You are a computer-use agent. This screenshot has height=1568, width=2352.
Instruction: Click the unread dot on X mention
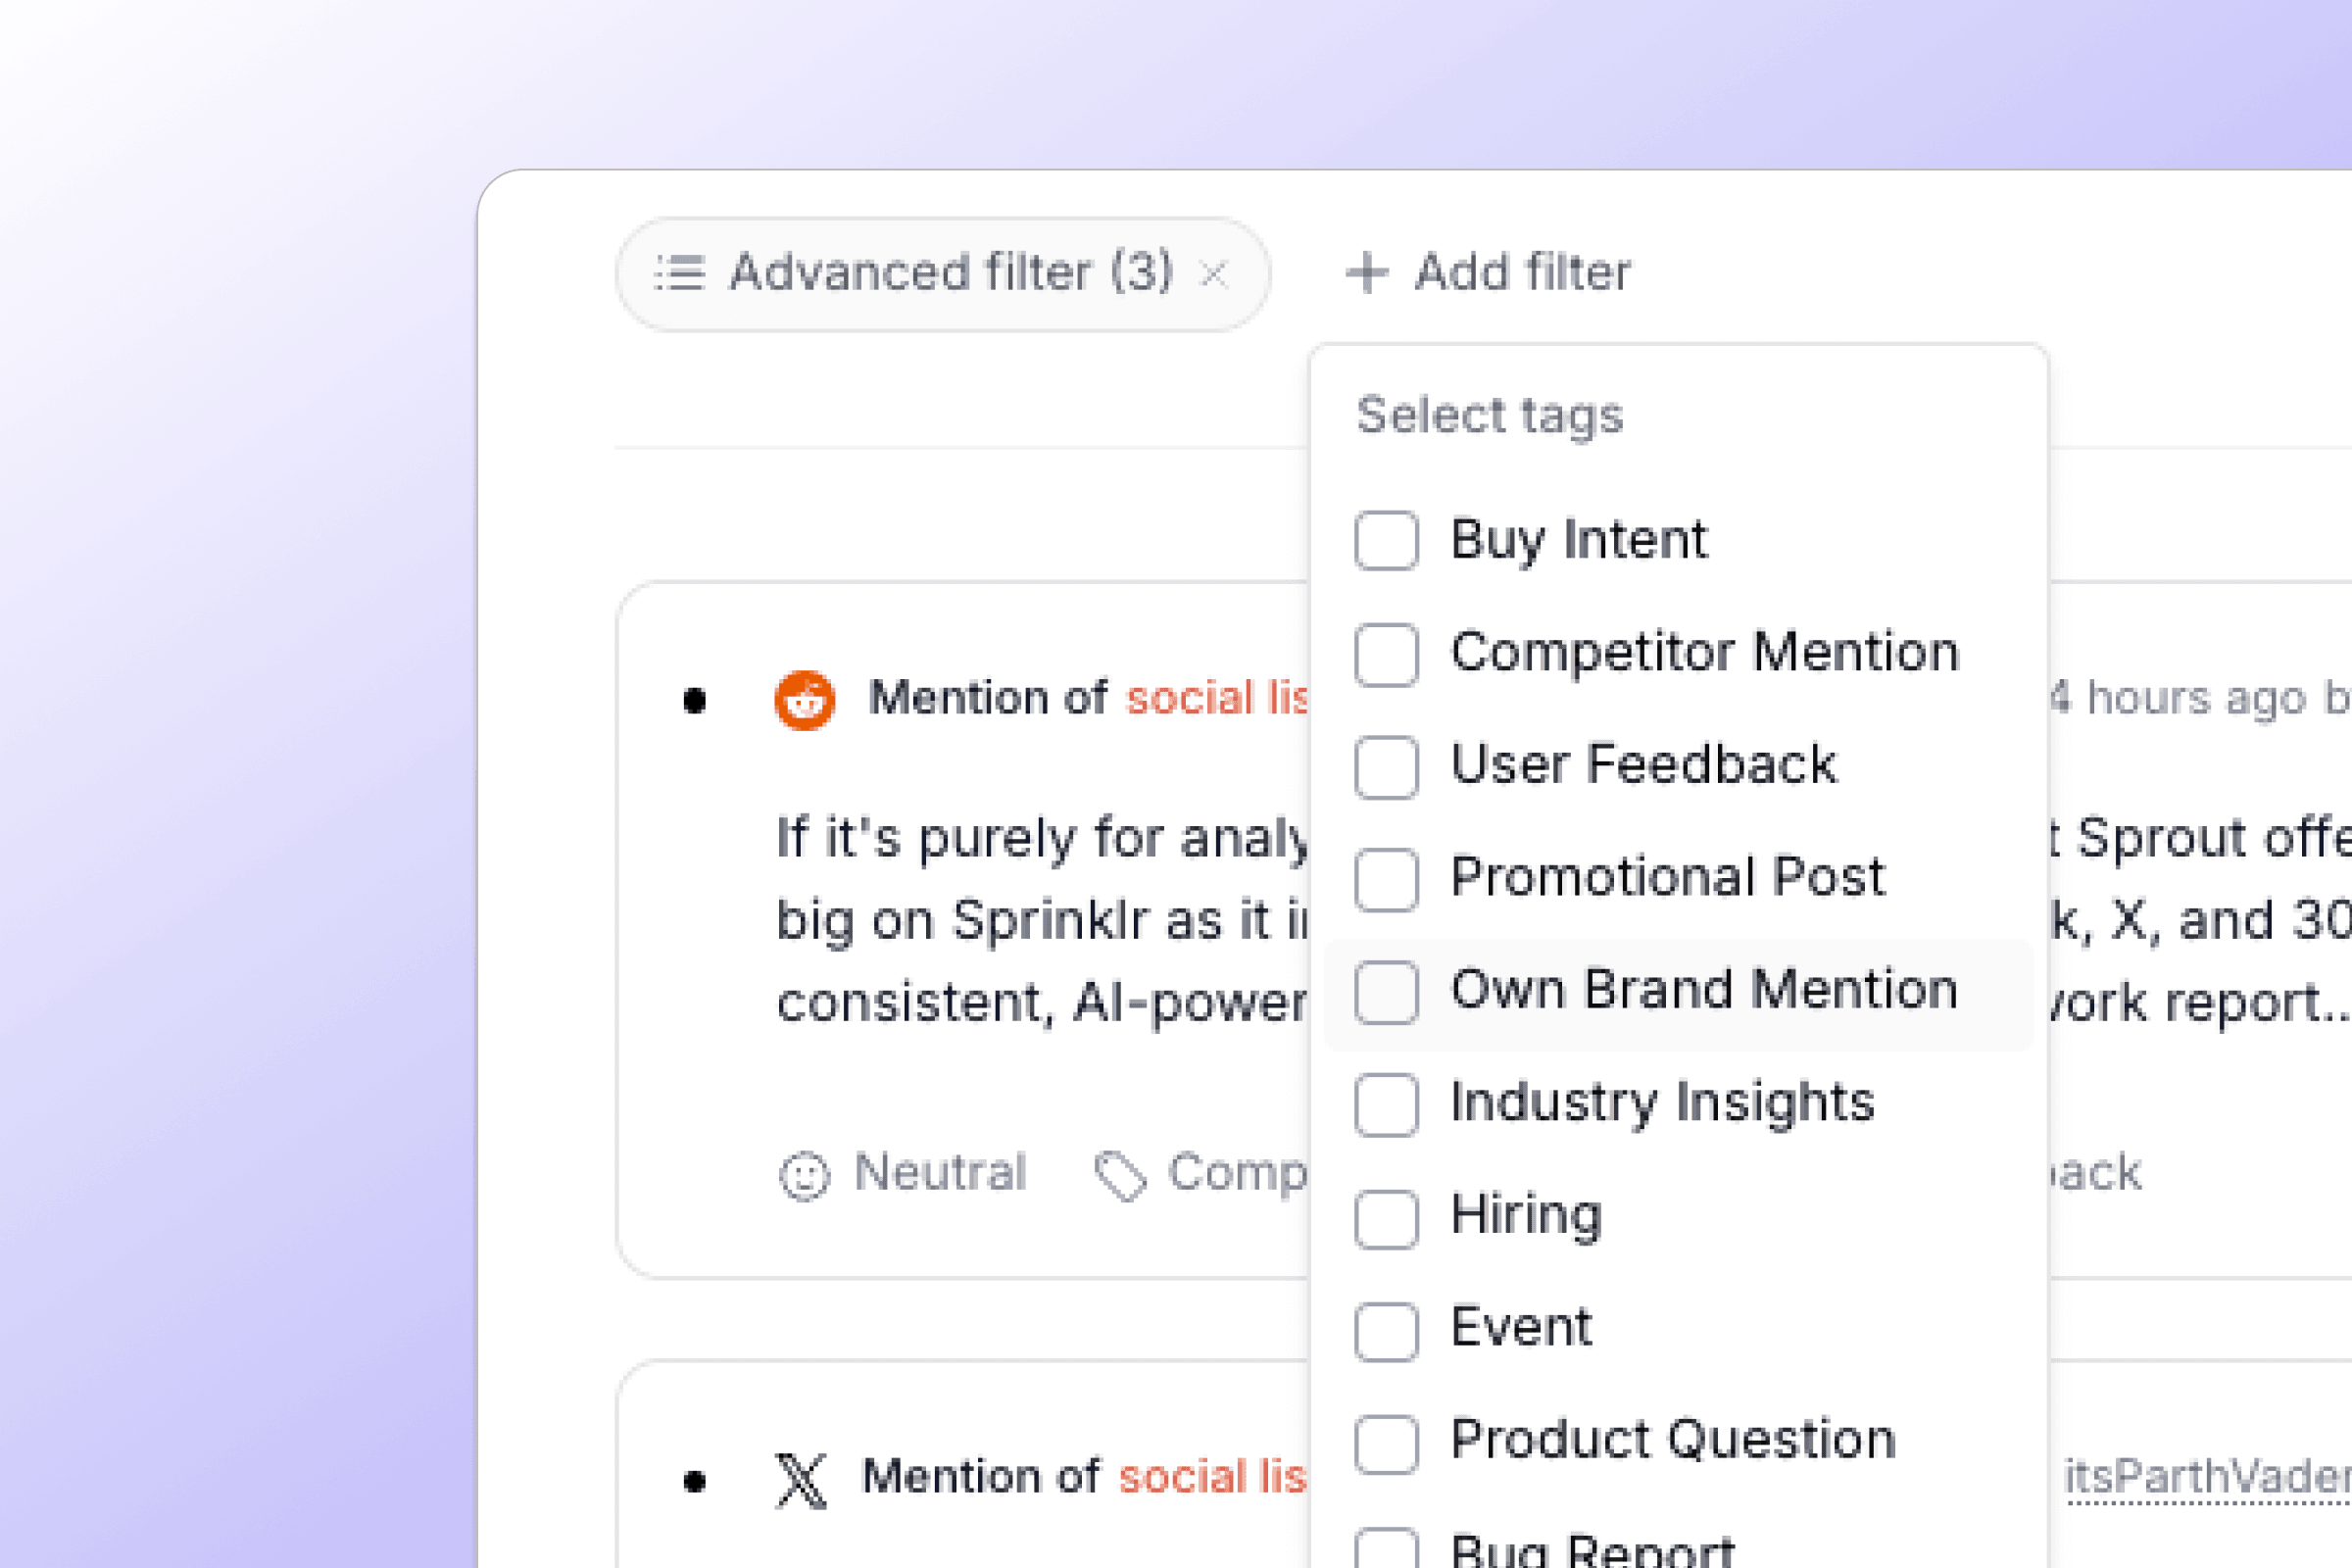[x=695, y=1480]
